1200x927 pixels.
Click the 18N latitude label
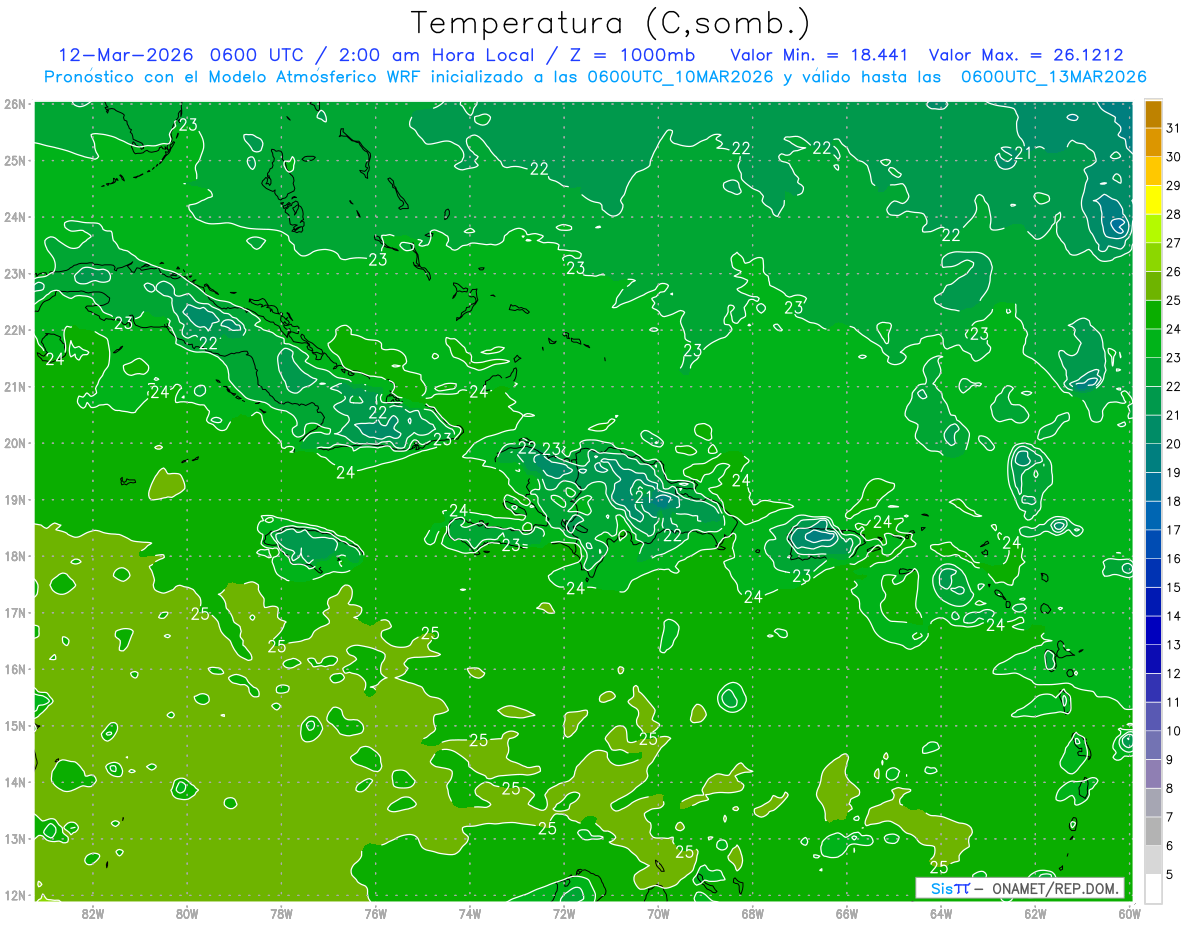[x=14, y=556]
